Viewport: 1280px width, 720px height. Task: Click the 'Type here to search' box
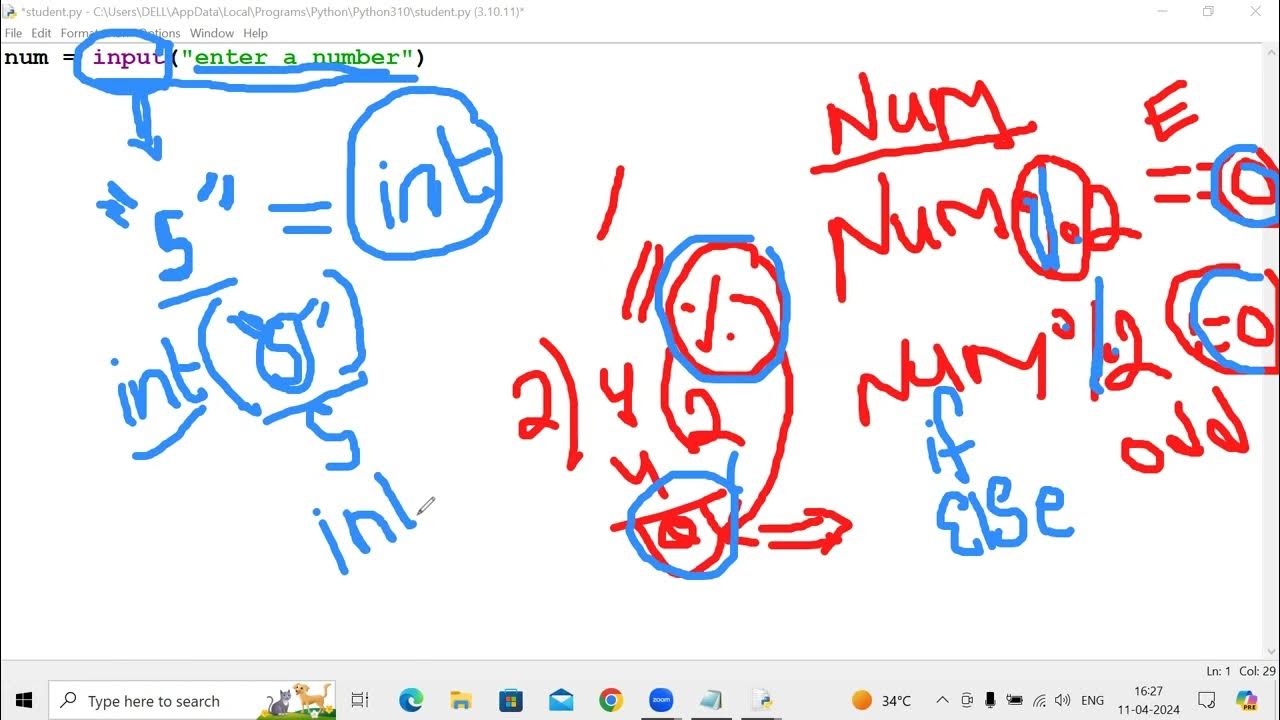pos(192,700)
